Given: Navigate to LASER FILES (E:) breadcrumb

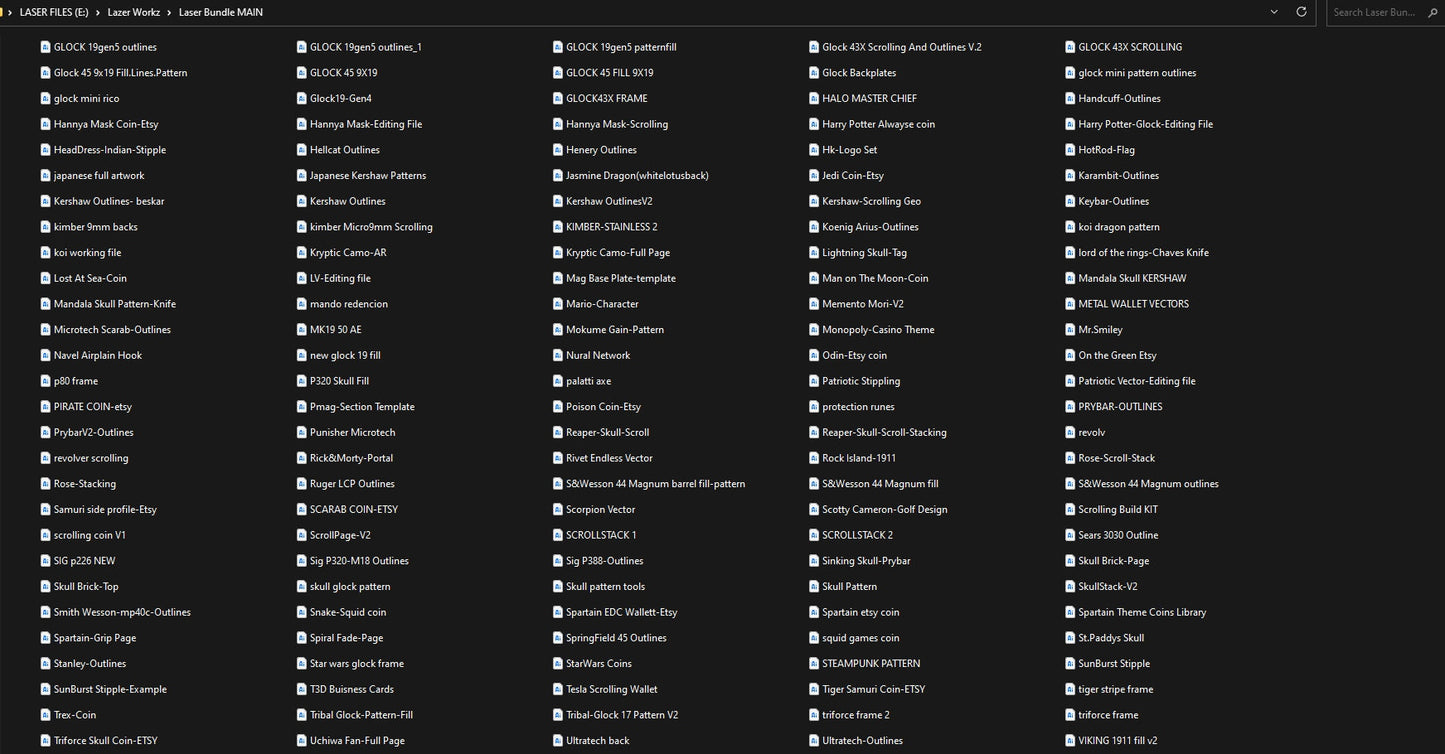Looking at the screenshot, I should tap(54, 12).
